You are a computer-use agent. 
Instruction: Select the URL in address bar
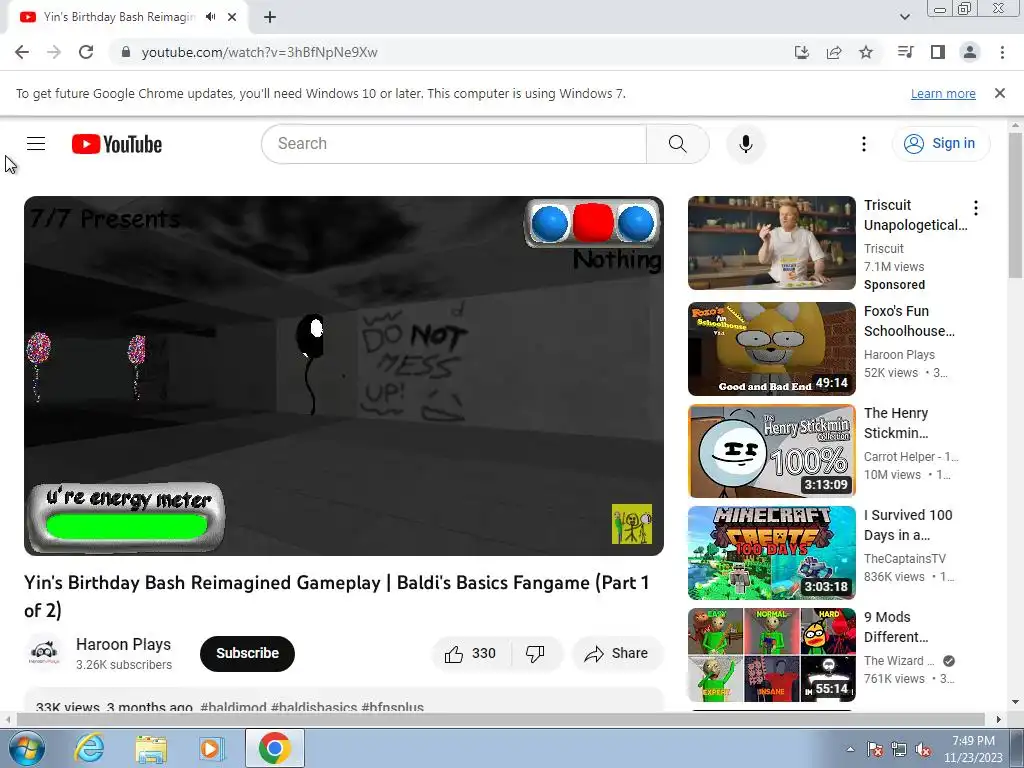pyautogui.click(x=260, y=52)
